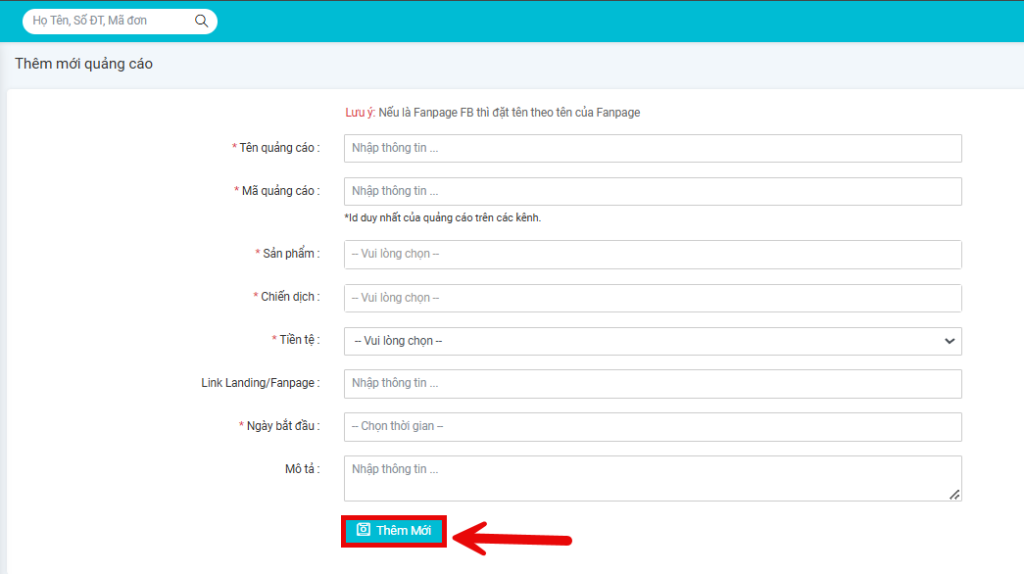Expand the Chiến dịch selection box

point(652,298)
